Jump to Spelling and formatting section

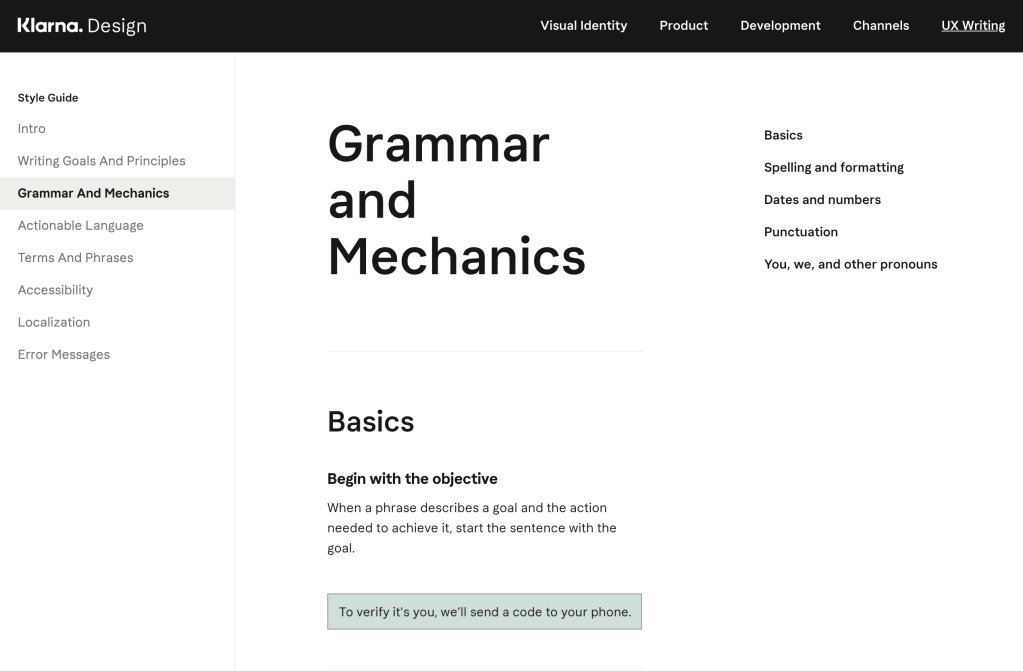click(833, 168)
